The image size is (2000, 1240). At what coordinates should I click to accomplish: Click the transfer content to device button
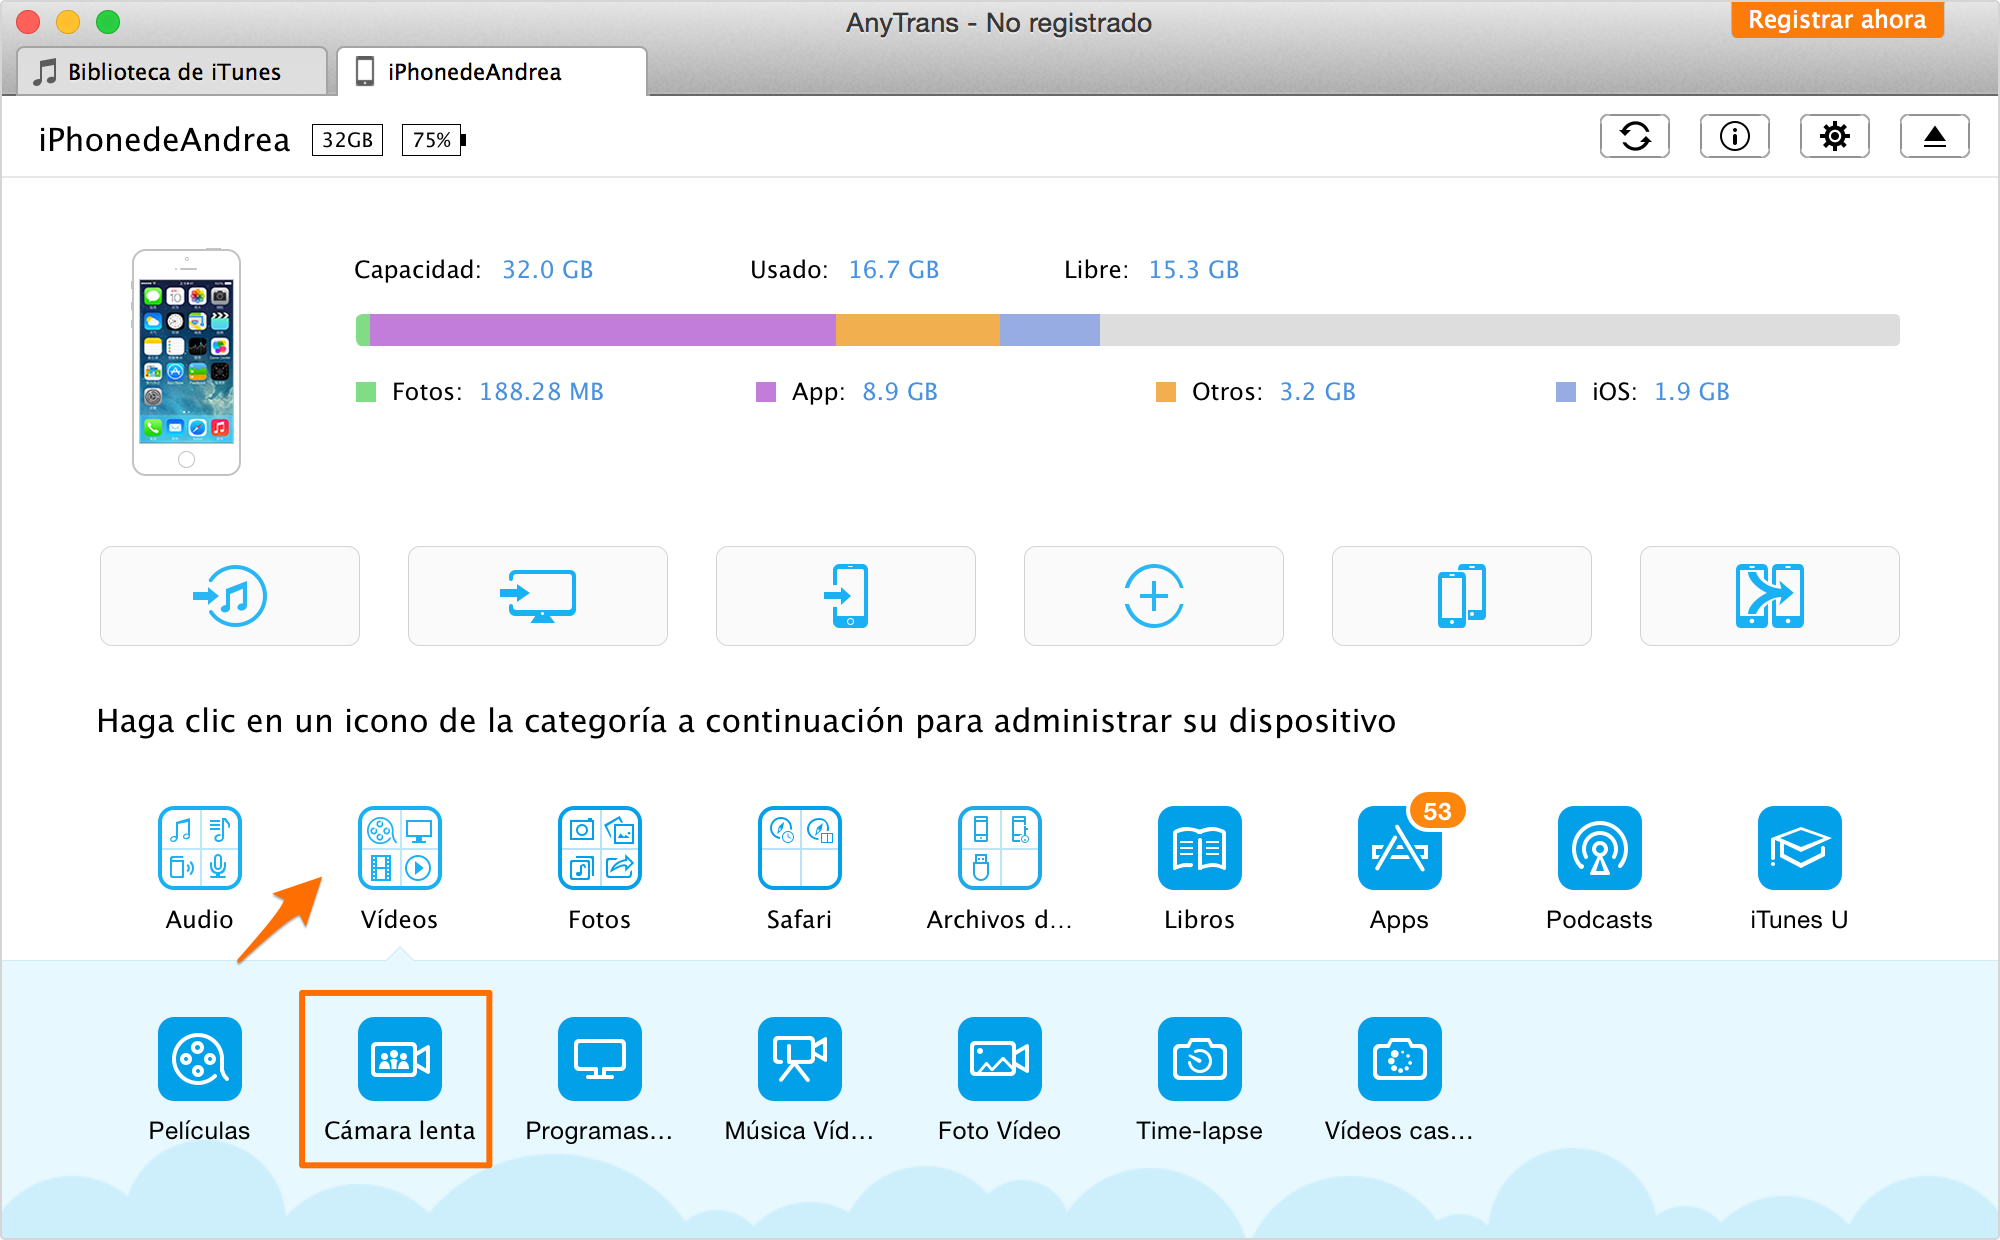[846, 596]
